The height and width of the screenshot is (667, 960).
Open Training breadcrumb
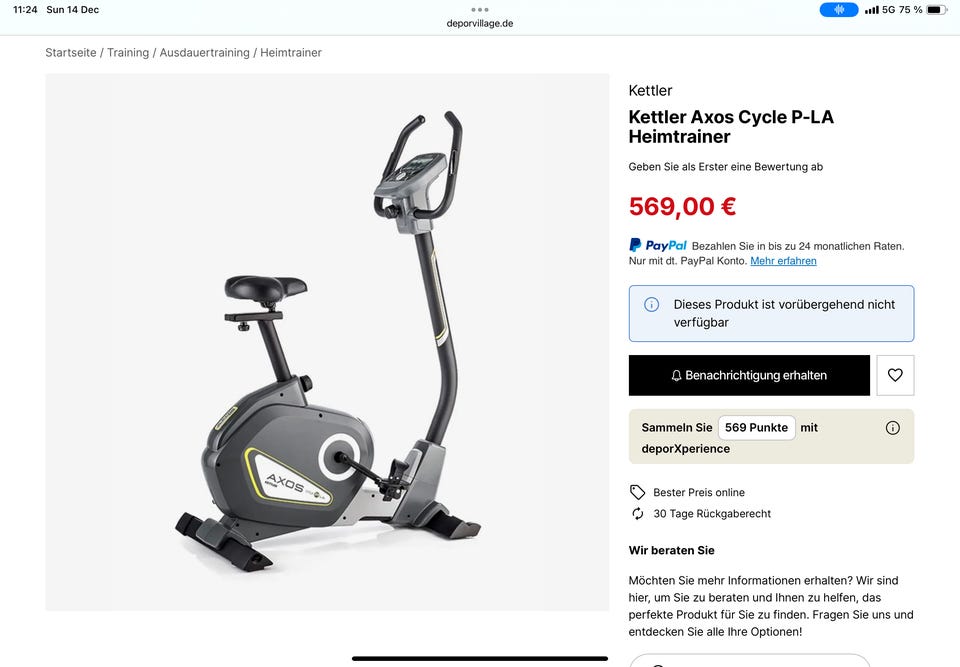pos(128,53)
